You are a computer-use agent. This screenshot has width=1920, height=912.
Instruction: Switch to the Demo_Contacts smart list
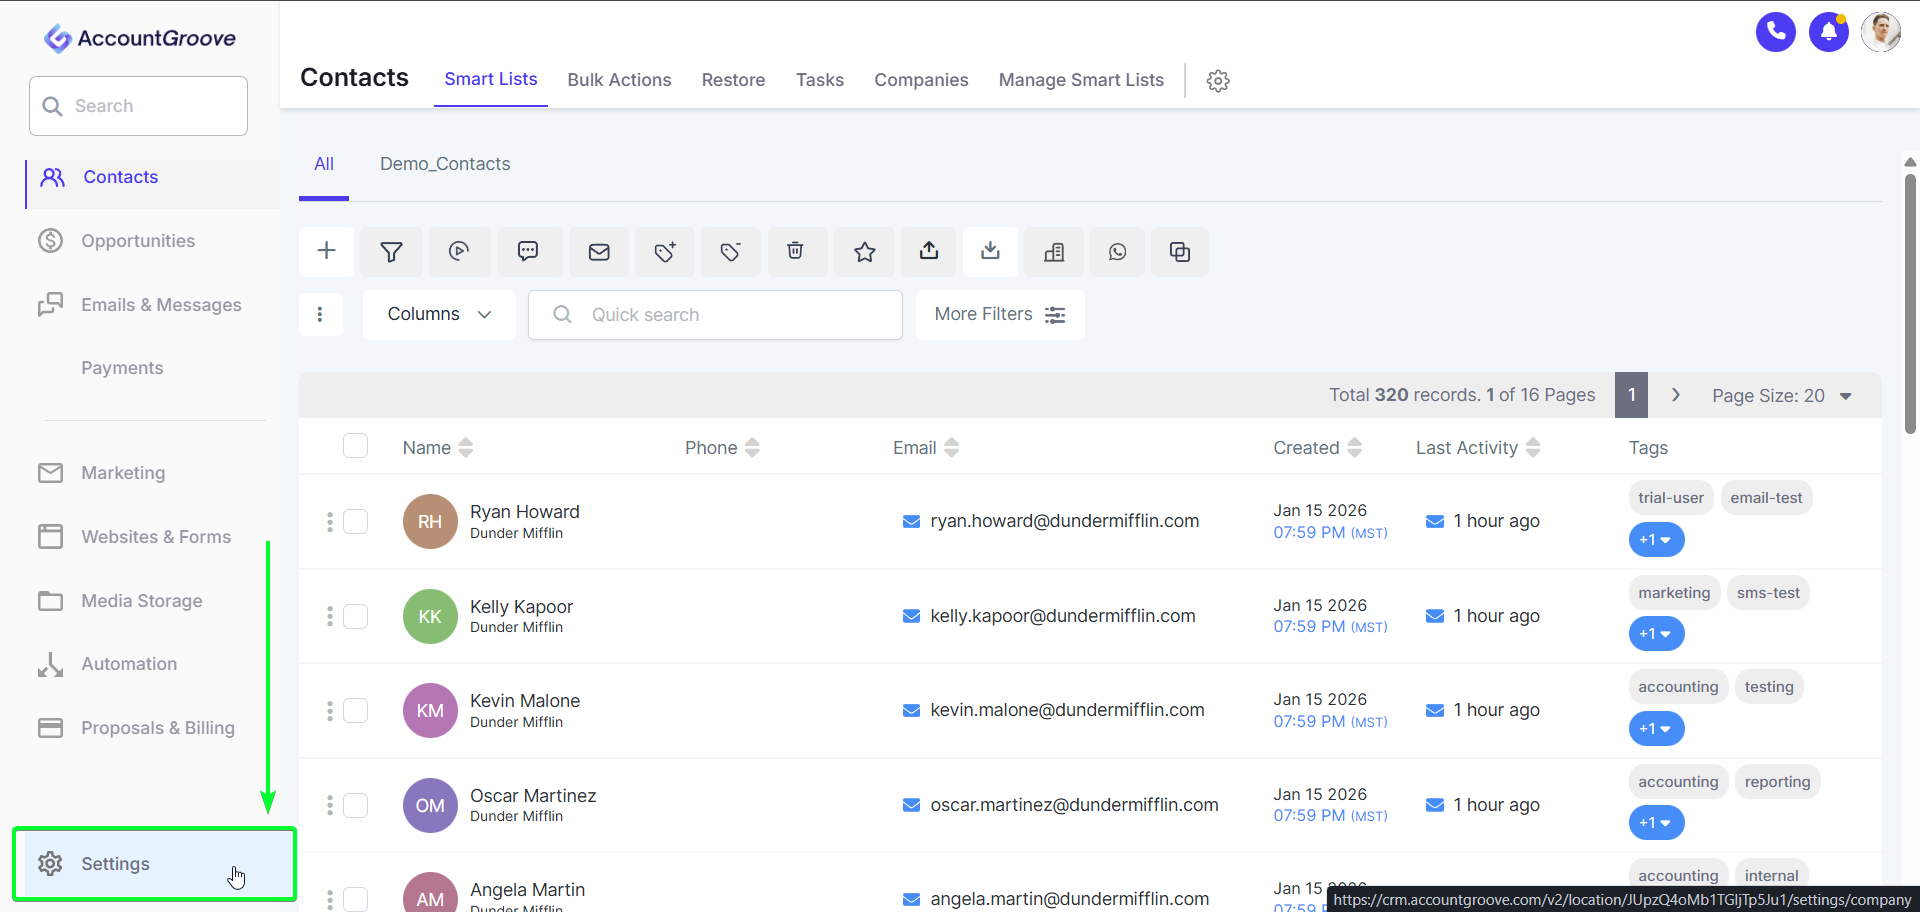pos(445,164)
